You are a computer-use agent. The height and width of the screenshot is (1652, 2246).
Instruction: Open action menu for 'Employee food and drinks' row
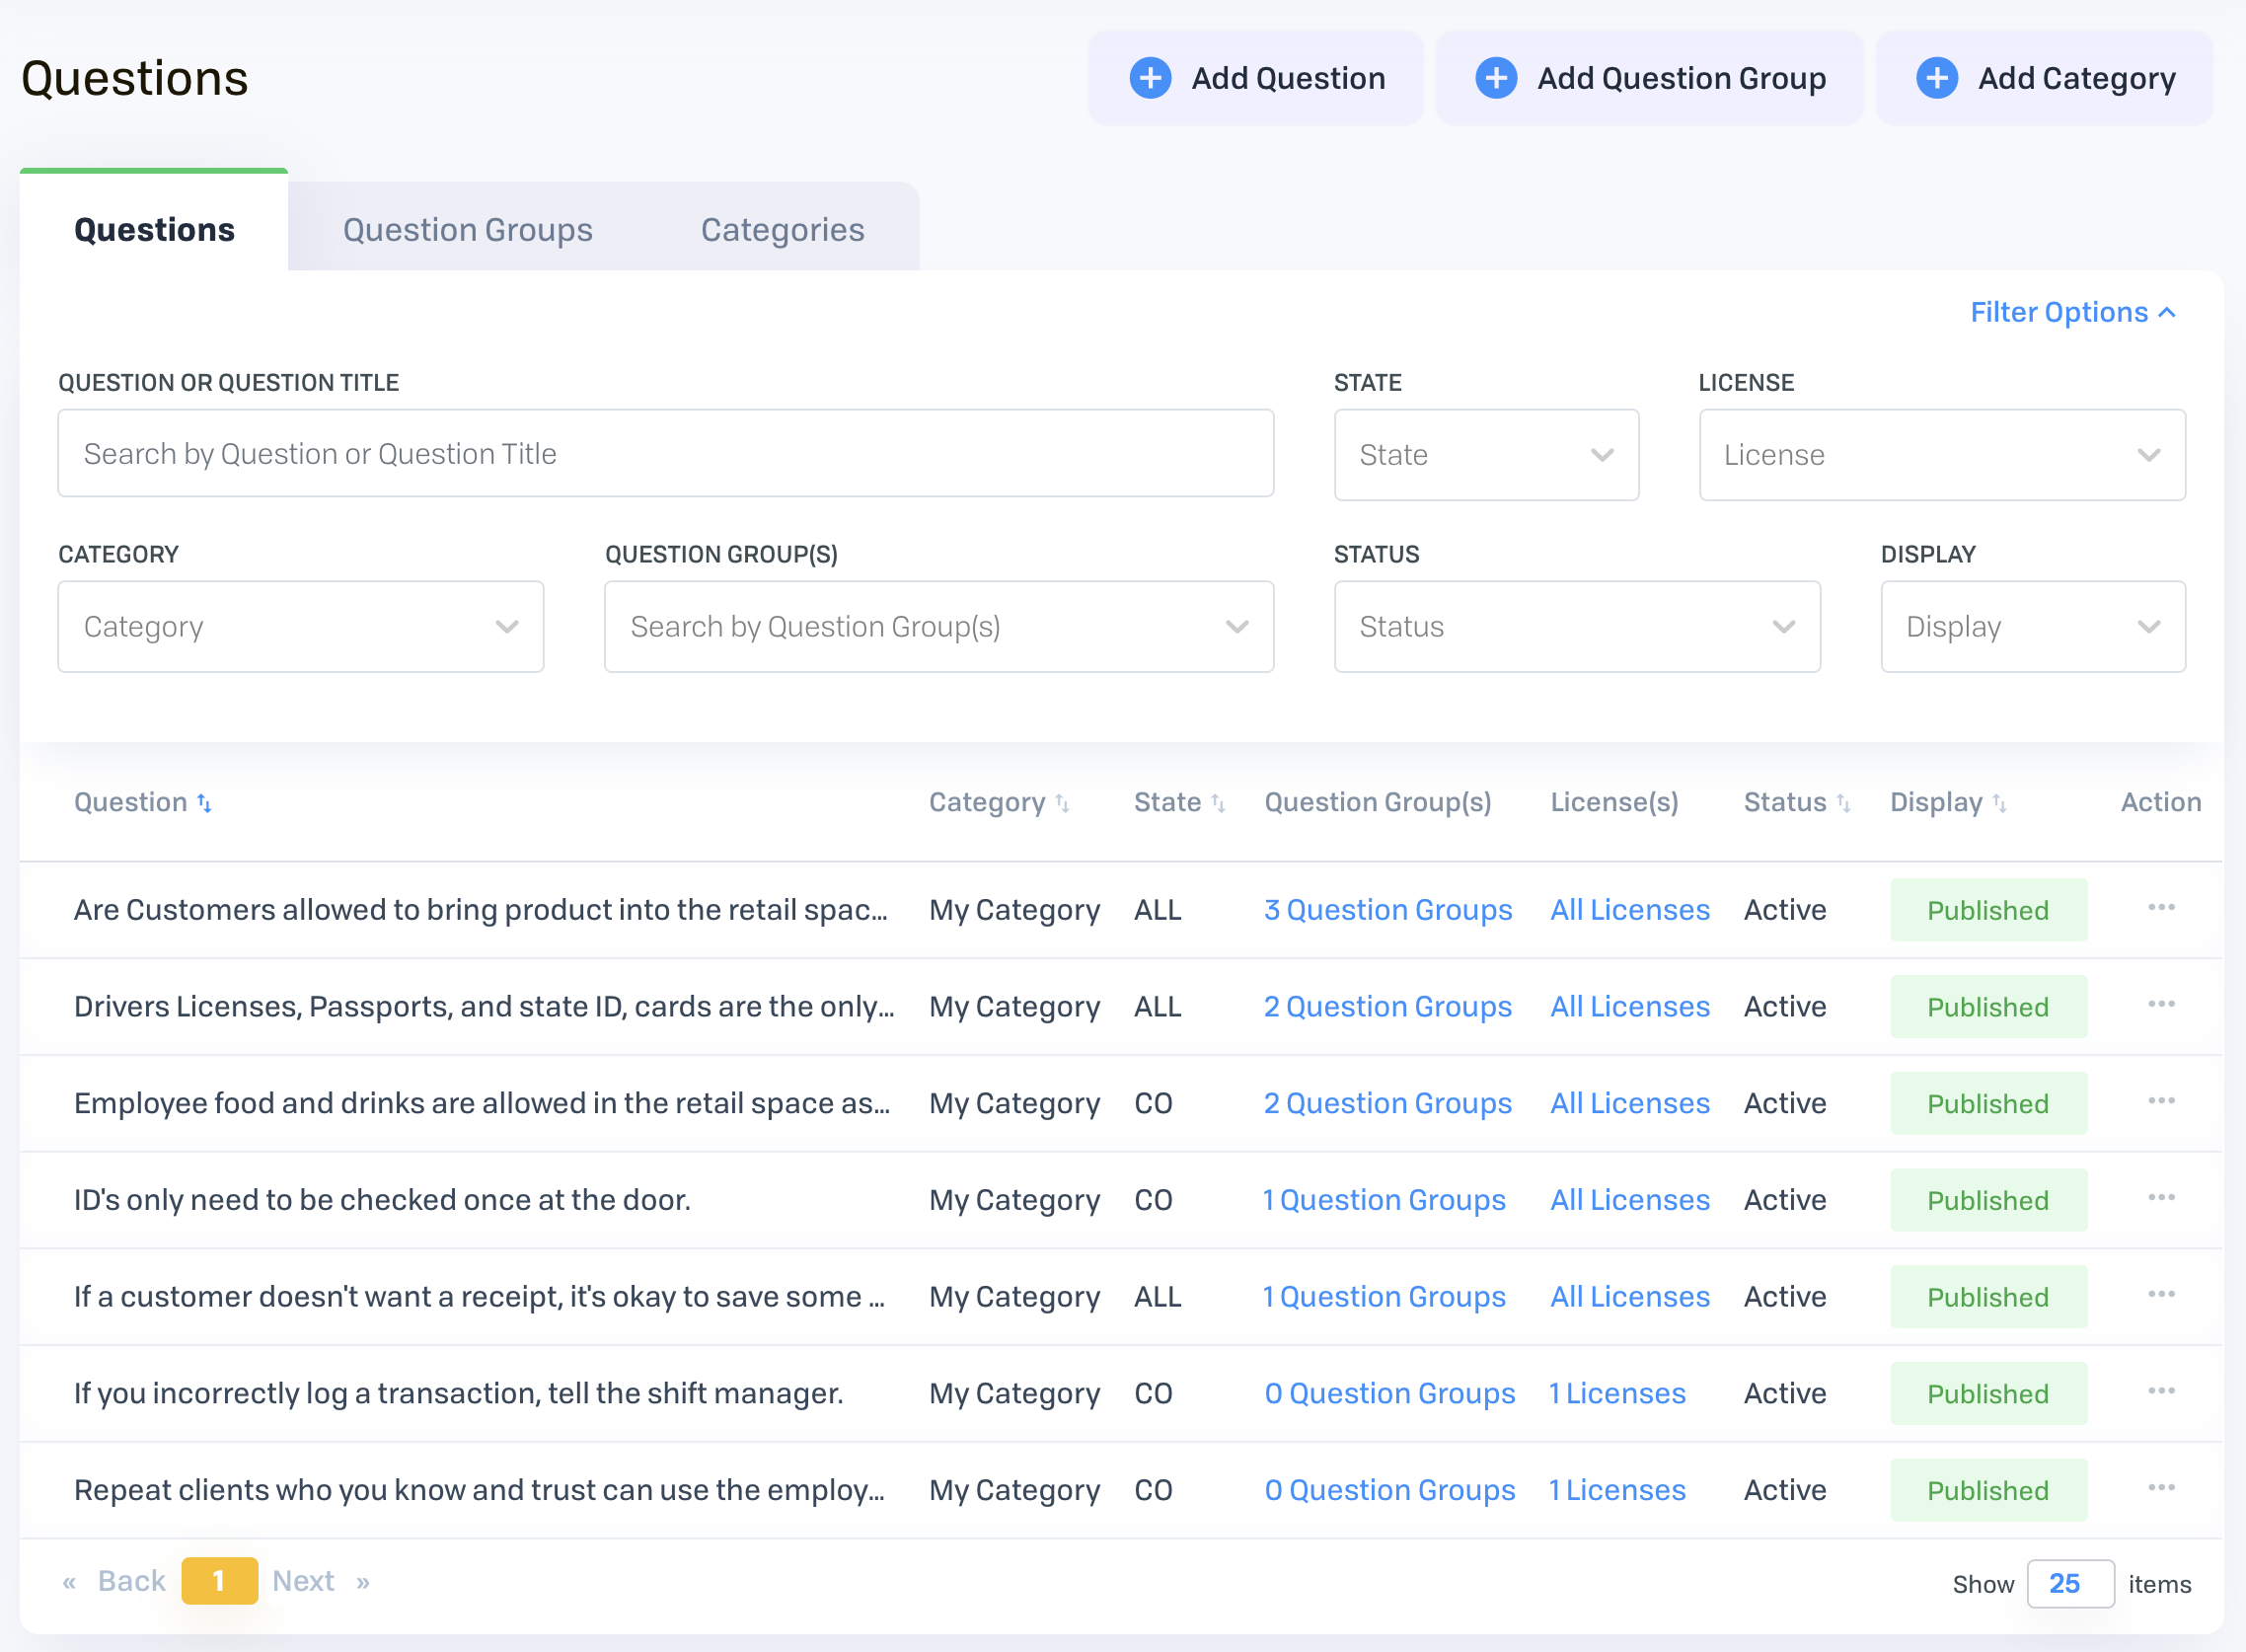(2161, 1101)
